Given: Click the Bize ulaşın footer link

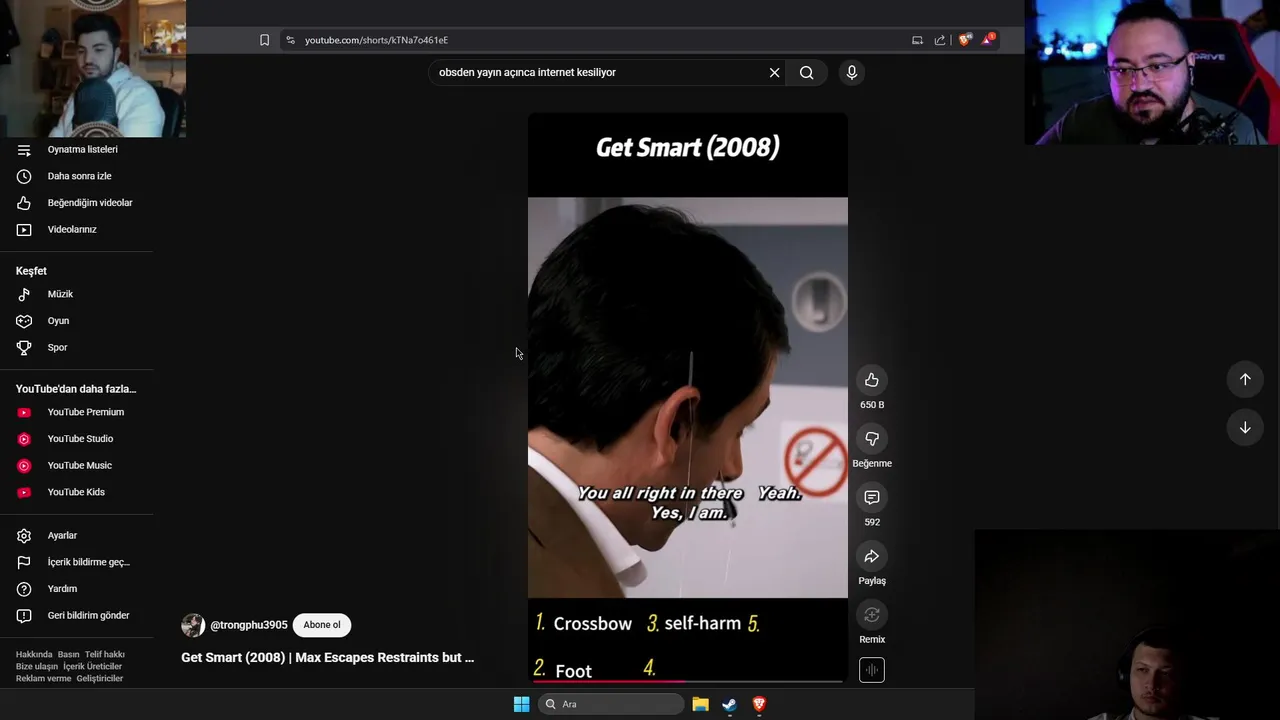Looking at the screenshot, I should 37,667.
